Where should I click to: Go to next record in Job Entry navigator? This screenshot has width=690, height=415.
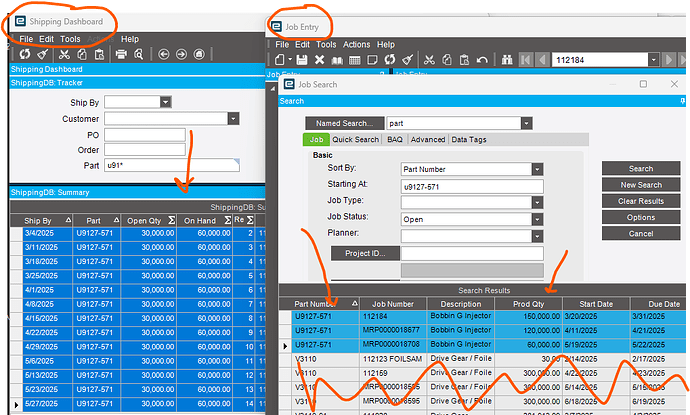[x=668, y=59]
